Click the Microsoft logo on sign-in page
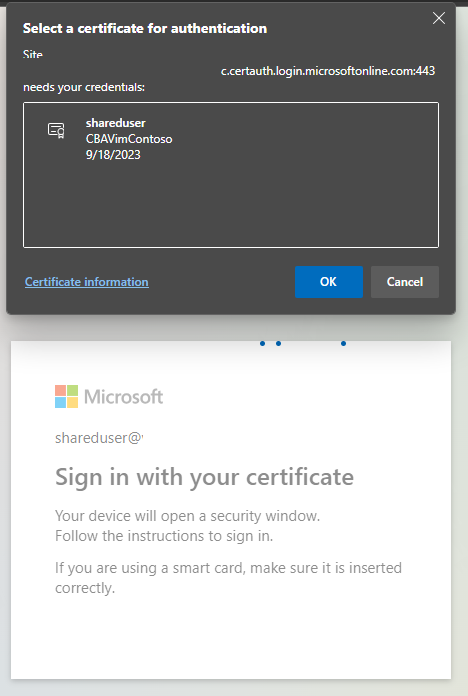The width and height of the screenshot is (468, 696). tap(109, 396)
